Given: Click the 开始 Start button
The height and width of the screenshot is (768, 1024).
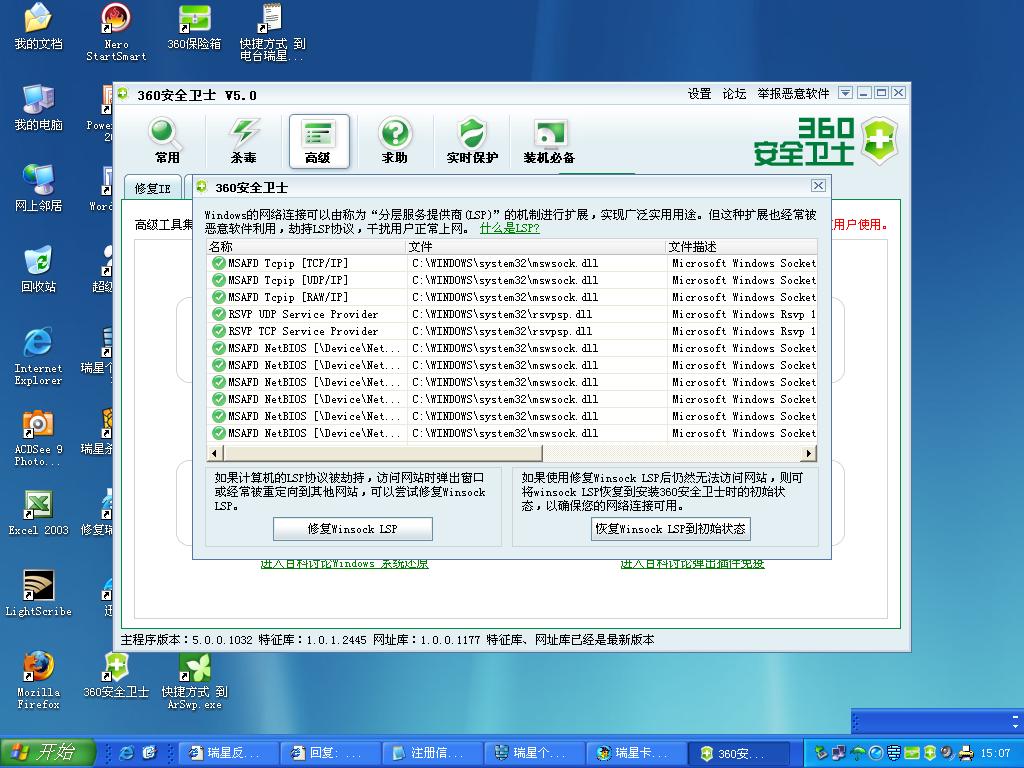Looking at the screenshot, I should coord(47,753).
